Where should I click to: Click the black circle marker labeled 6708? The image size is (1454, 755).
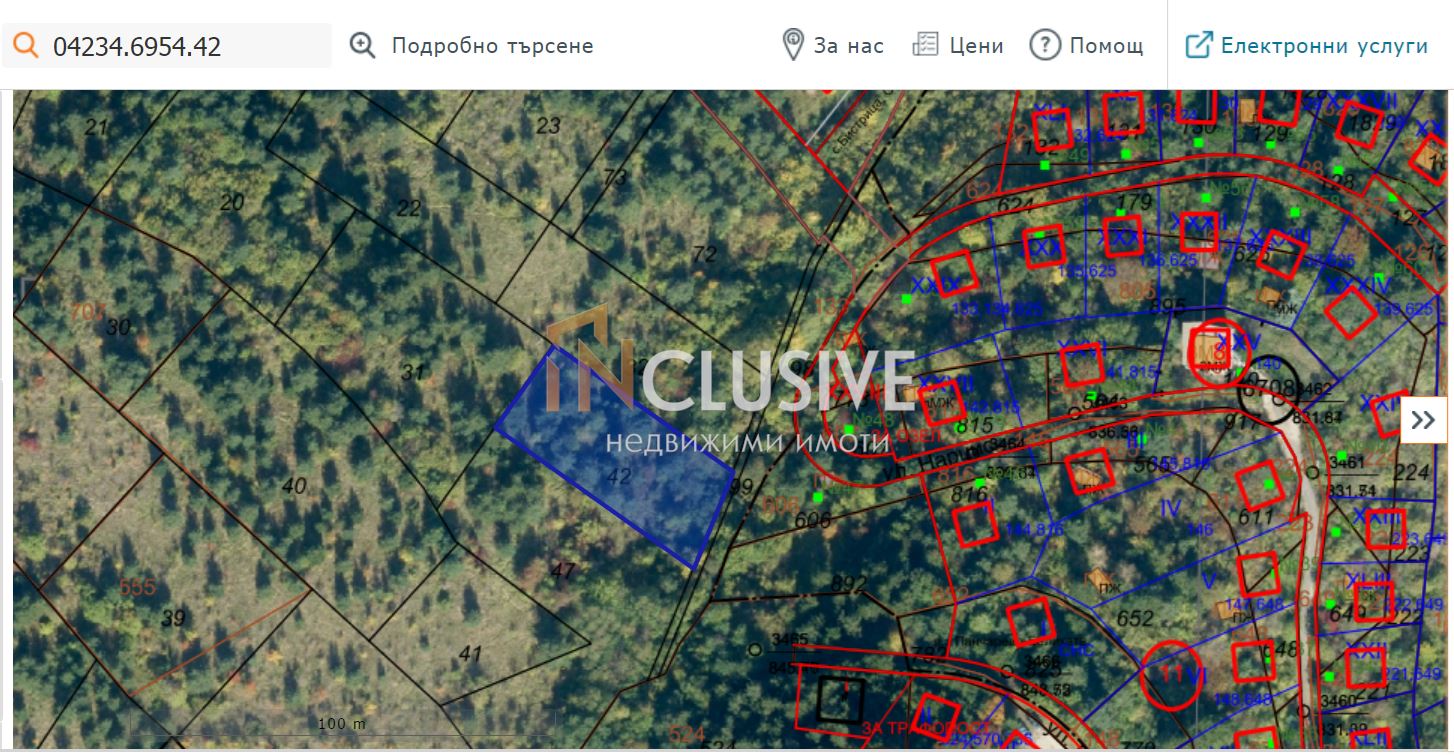click(1269, 388)
